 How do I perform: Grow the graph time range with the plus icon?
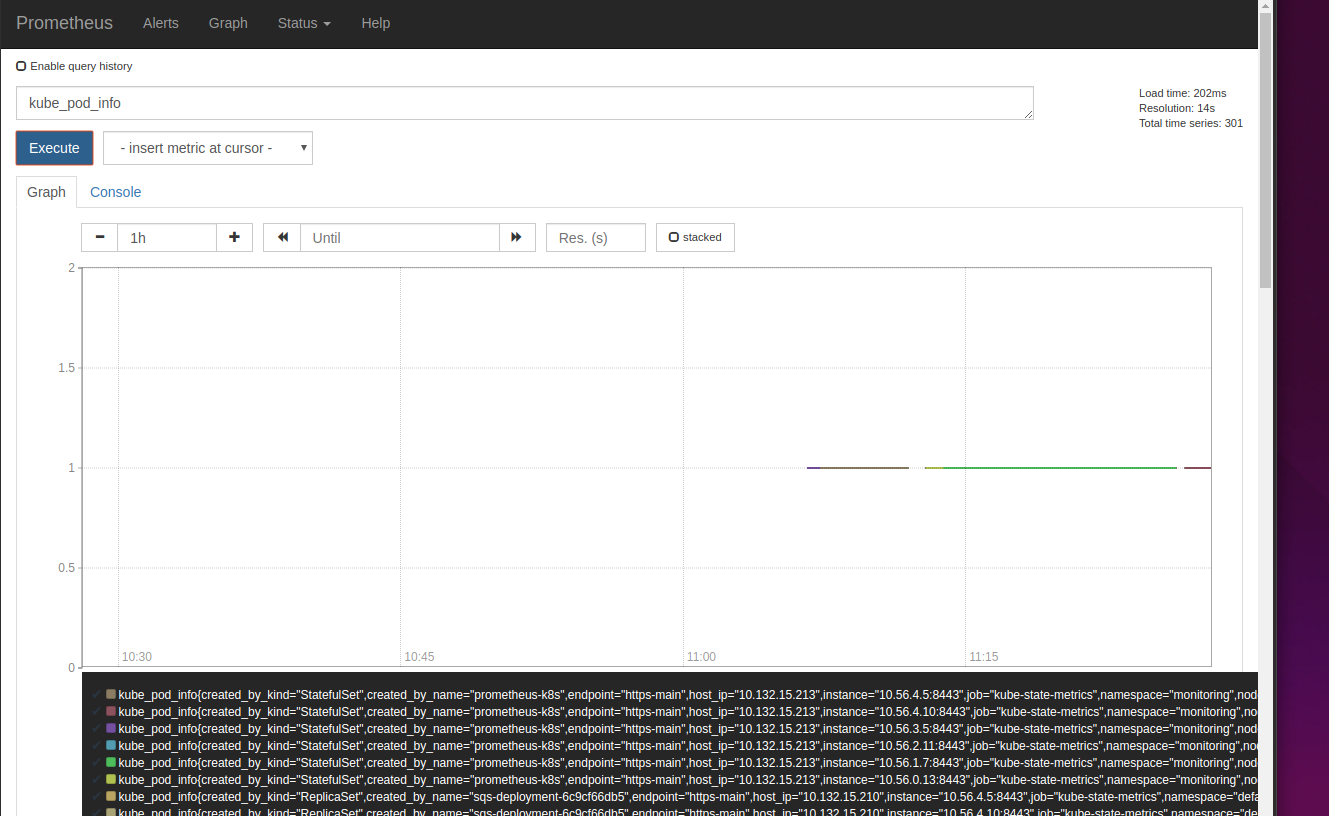coord(234,237)
